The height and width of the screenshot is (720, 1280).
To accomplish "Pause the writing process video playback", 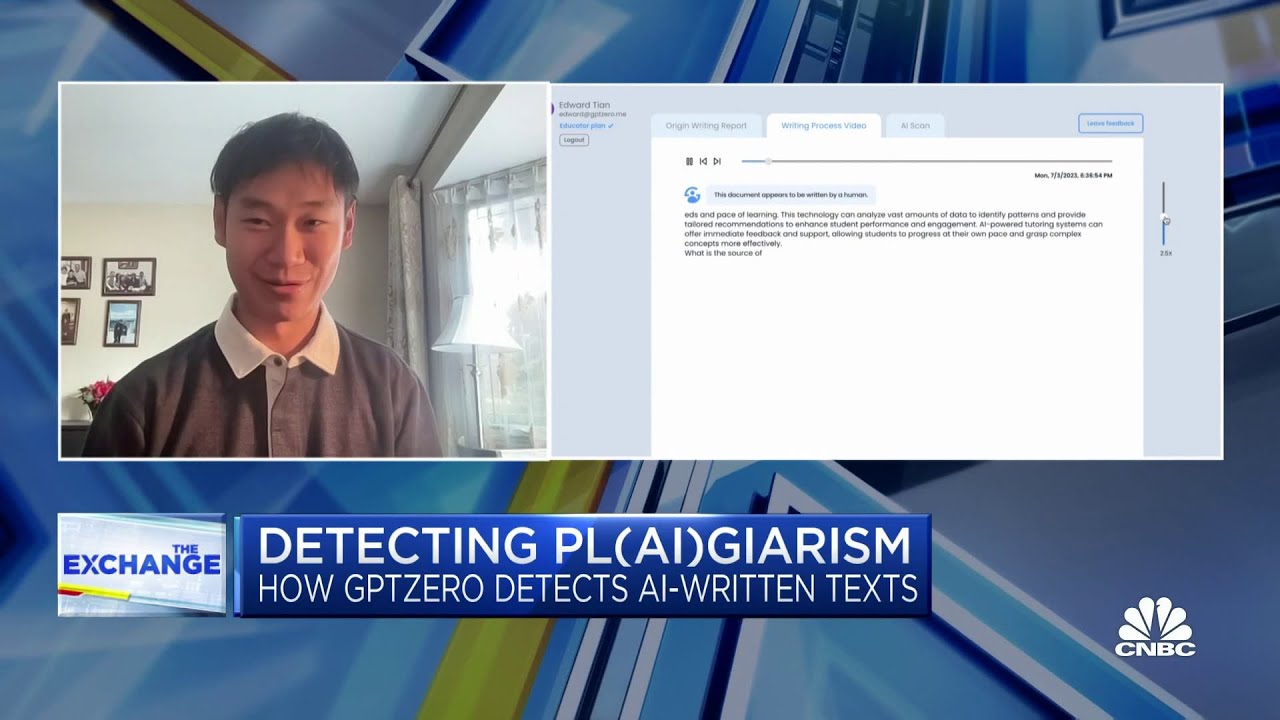I will 689,161.
